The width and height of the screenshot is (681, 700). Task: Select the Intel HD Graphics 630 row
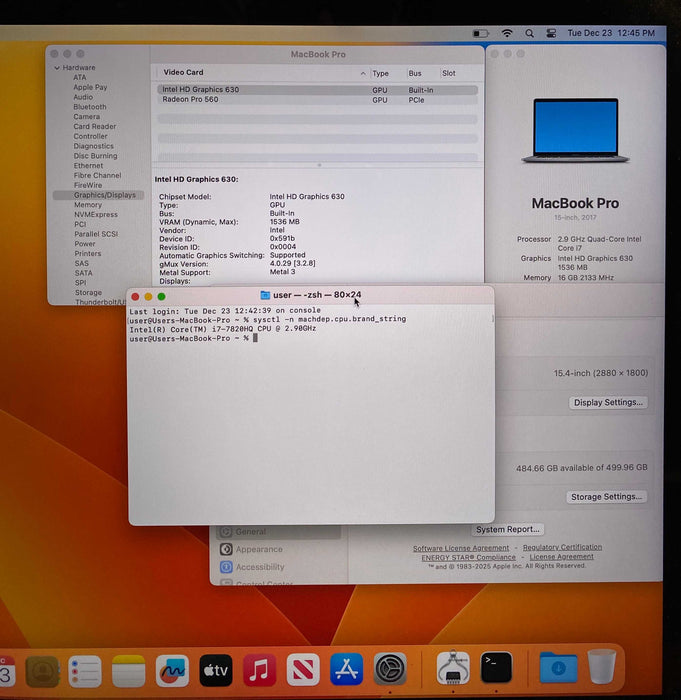click(317, 90)
